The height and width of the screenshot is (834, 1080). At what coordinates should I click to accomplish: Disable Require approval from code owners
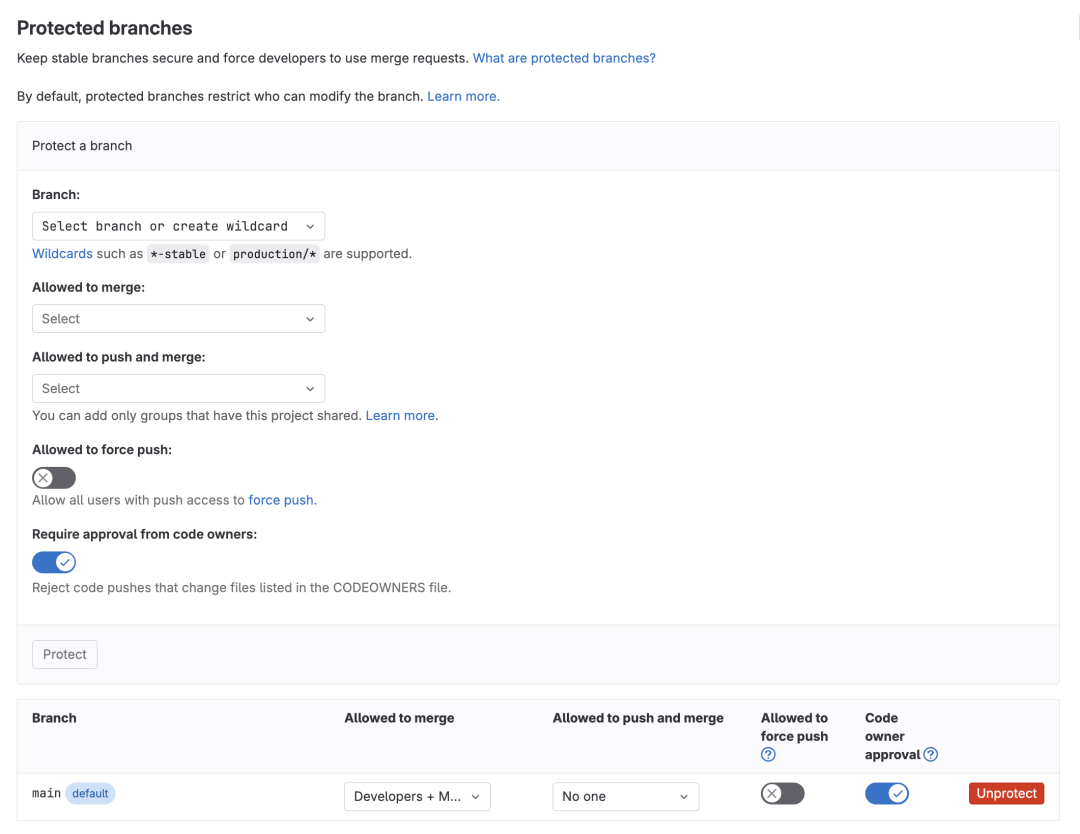(x=54, y=561)
